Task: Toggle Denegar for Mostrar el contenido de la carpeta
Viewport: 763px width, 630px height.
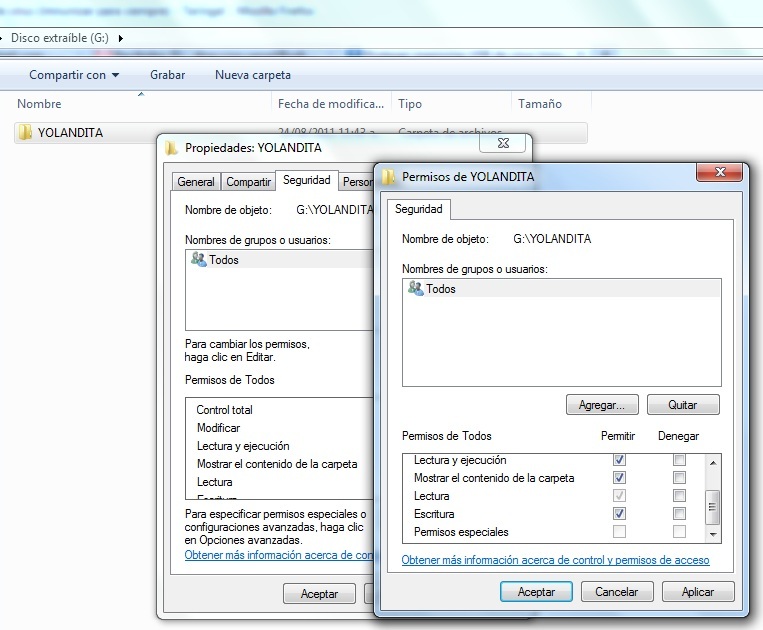Action: tap(679, 477)
